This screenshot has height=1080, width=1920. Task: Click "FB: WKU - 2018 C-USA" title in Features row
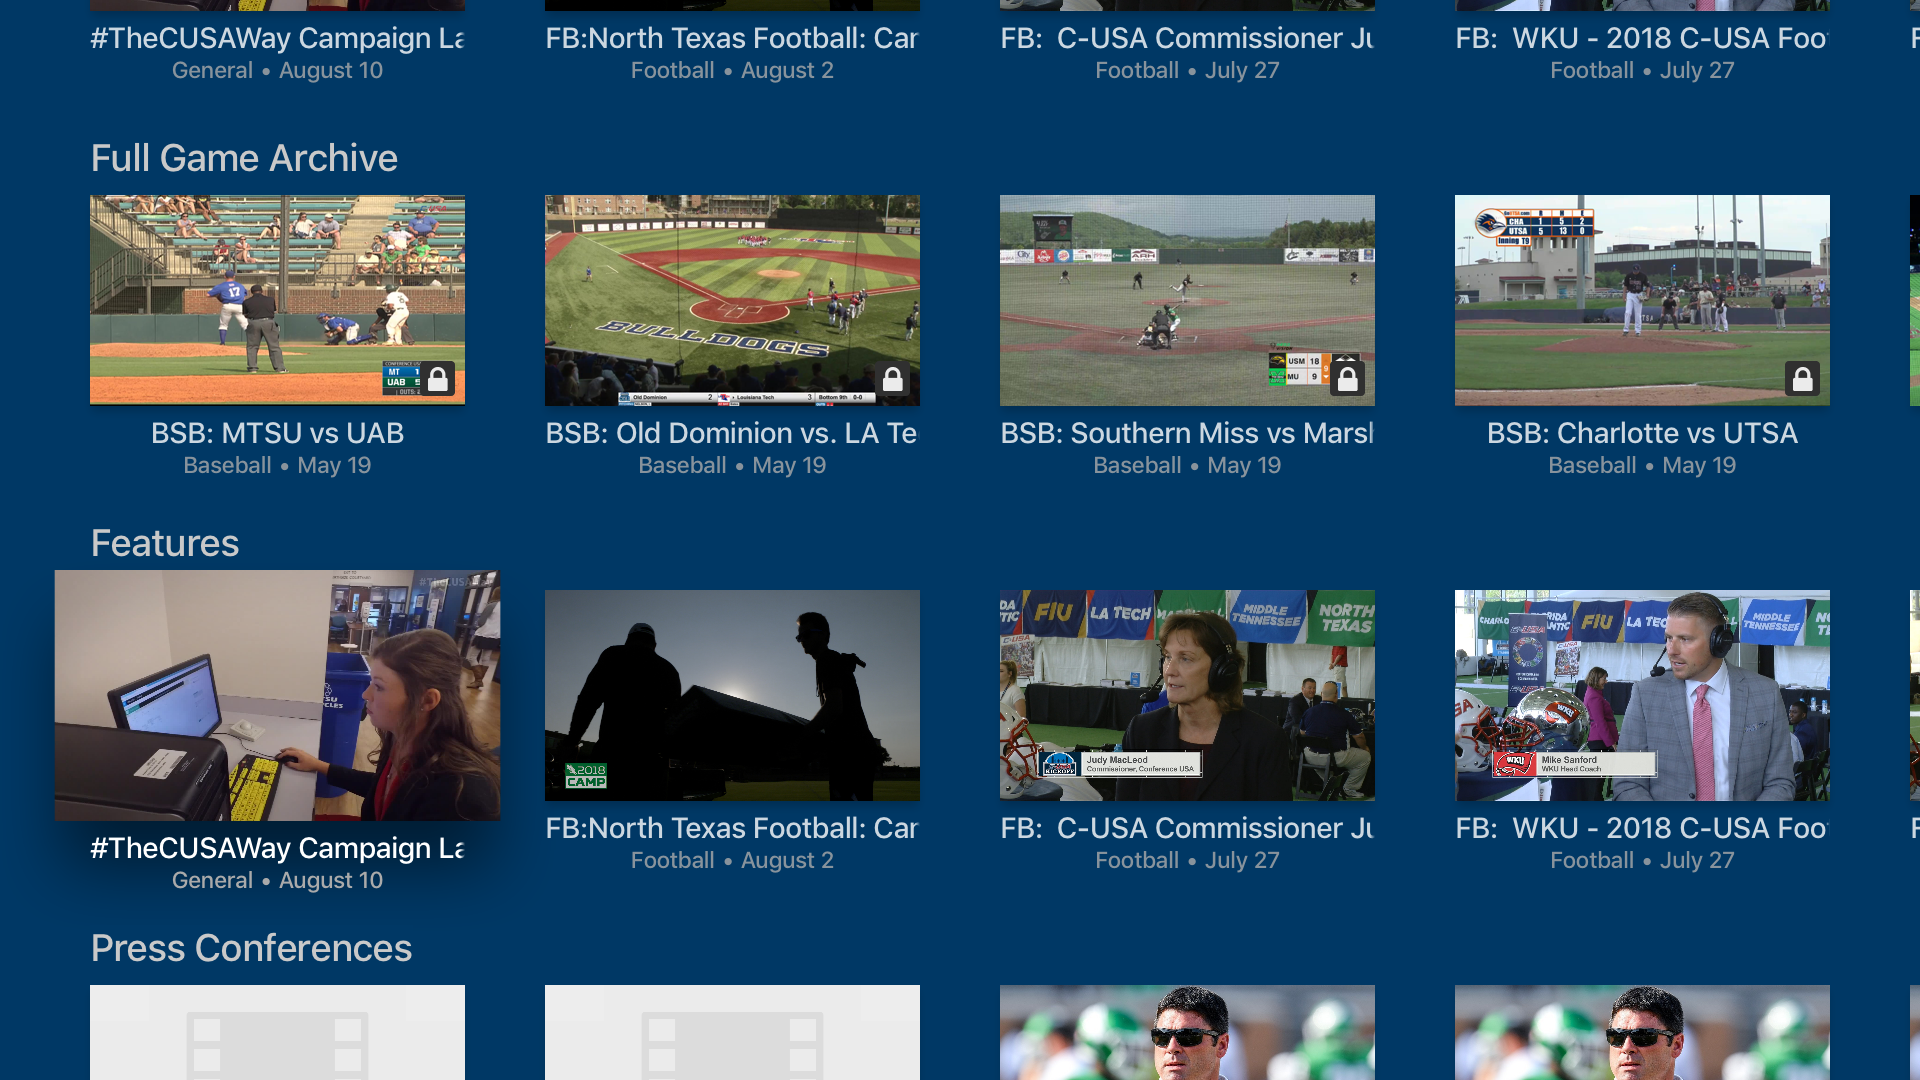coord(1642,828)
